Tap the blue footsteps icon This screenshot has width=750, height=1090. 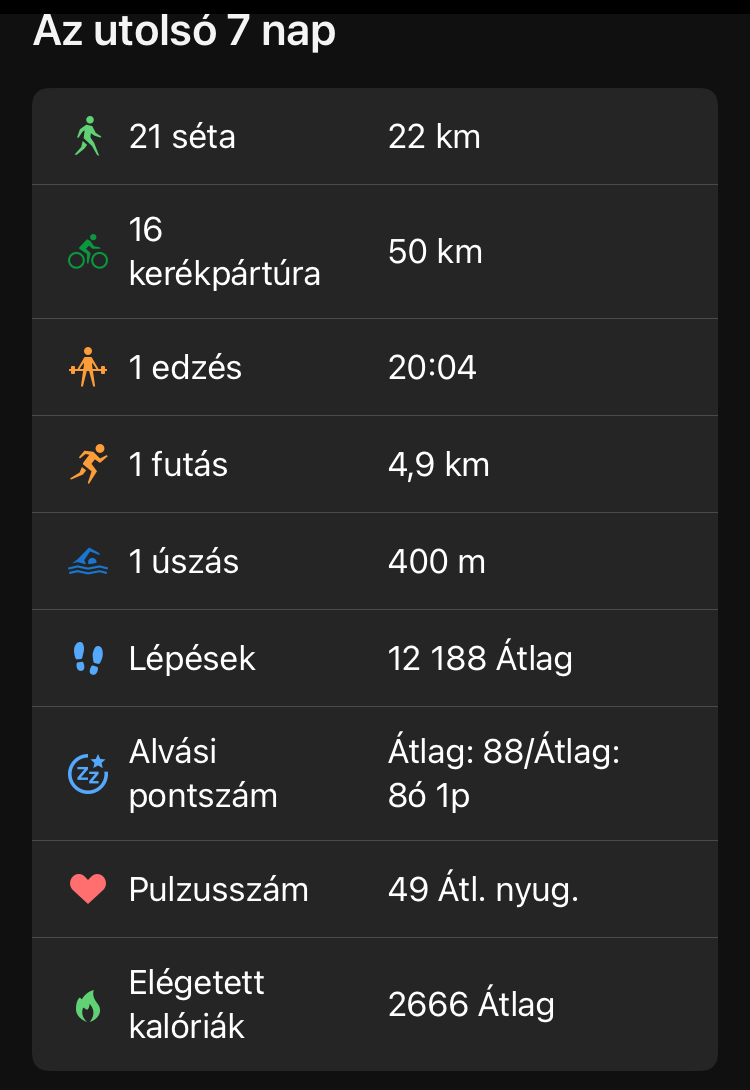click(x=88, y=659)
